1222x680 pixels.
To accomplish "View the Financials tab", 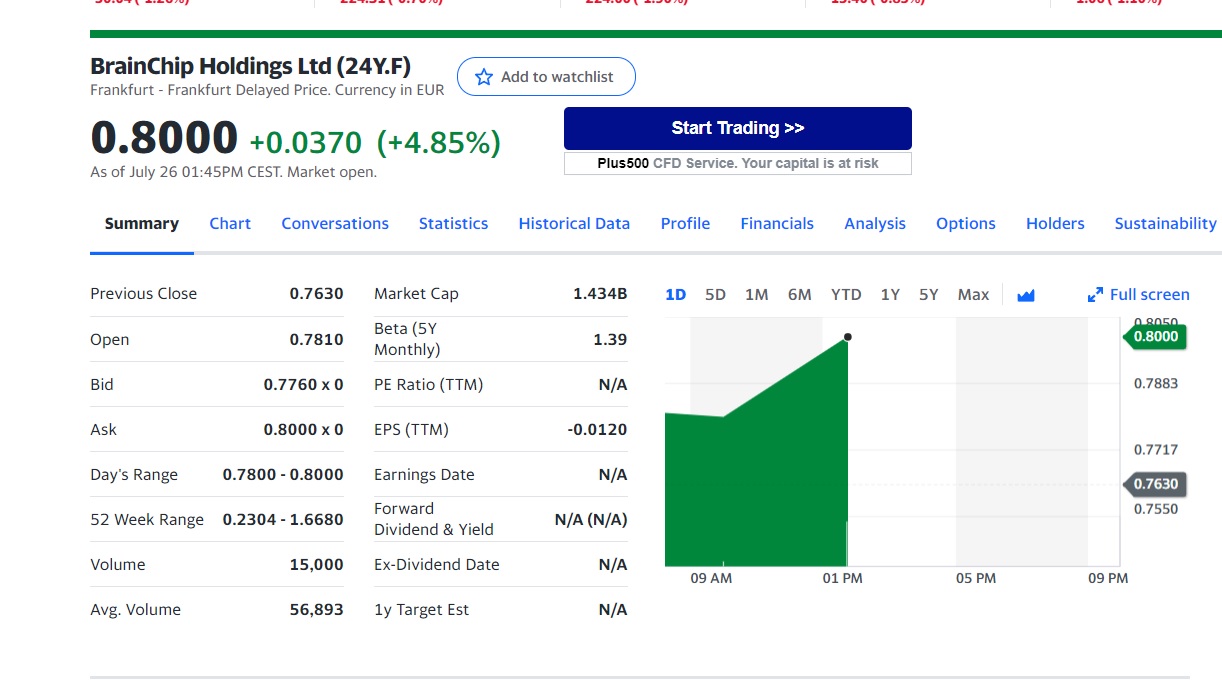I will coord(777,224).
